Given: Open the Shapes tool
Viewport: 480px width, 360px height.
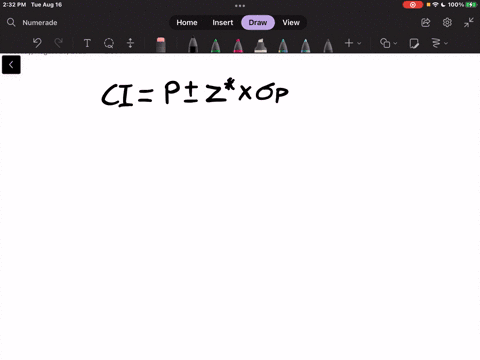Looking at the screenshot, I should coord(385,43).
